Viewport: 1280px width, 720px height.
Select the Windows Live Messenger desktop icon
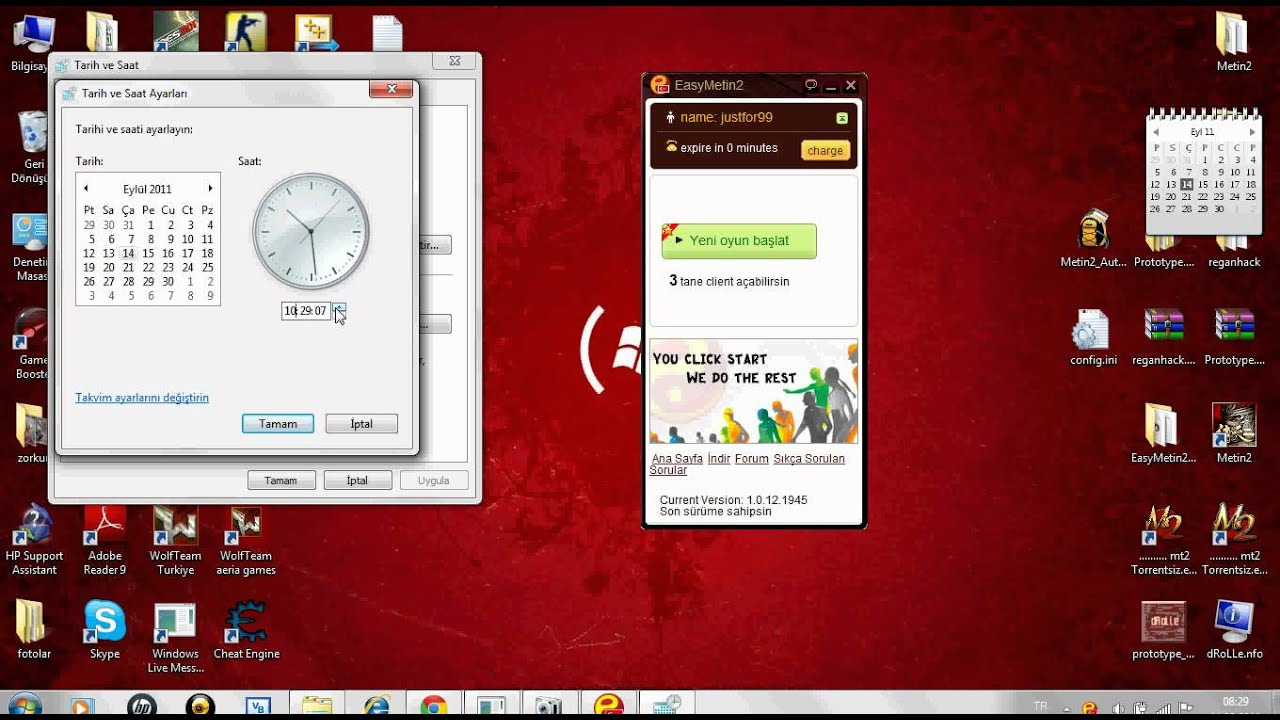pos(176,637)
